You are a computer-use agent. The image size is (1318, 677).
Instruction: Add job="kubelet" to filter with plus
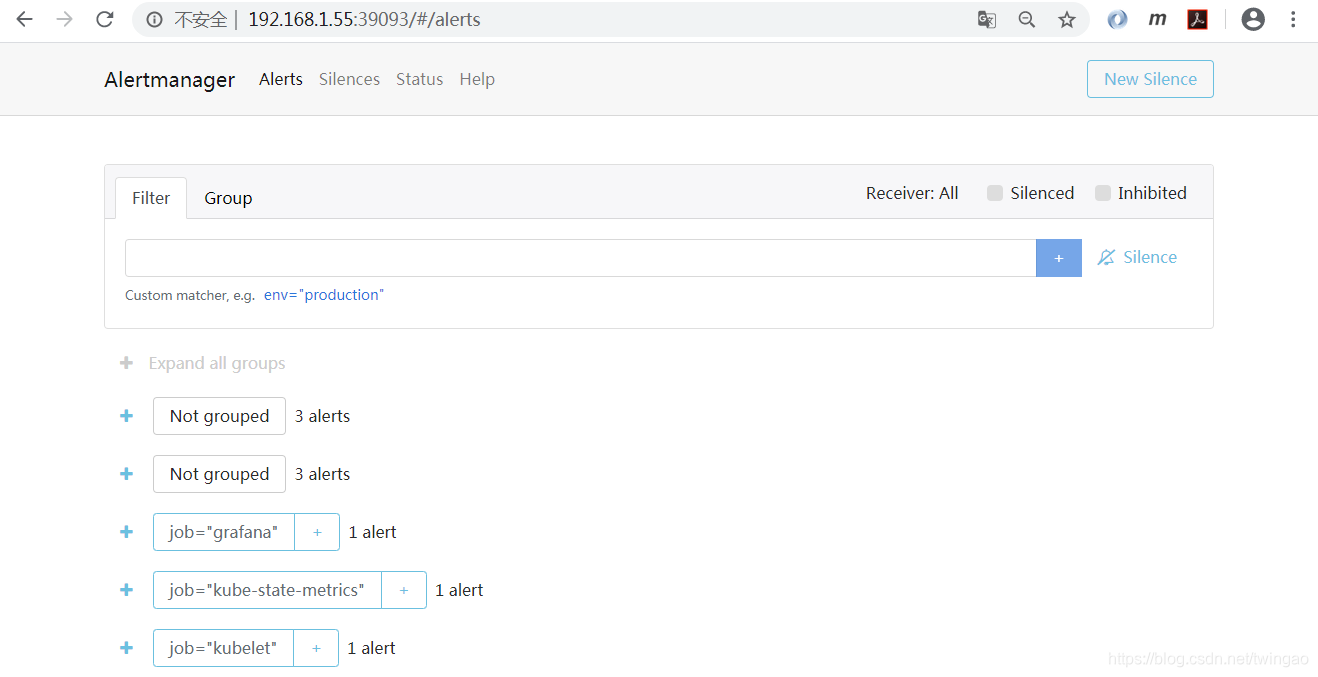tap(316, 648)
